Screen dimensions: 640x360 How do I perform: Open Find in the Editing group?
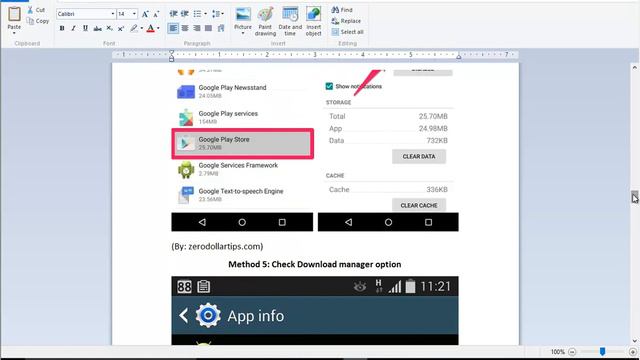[x=342, y=10]
